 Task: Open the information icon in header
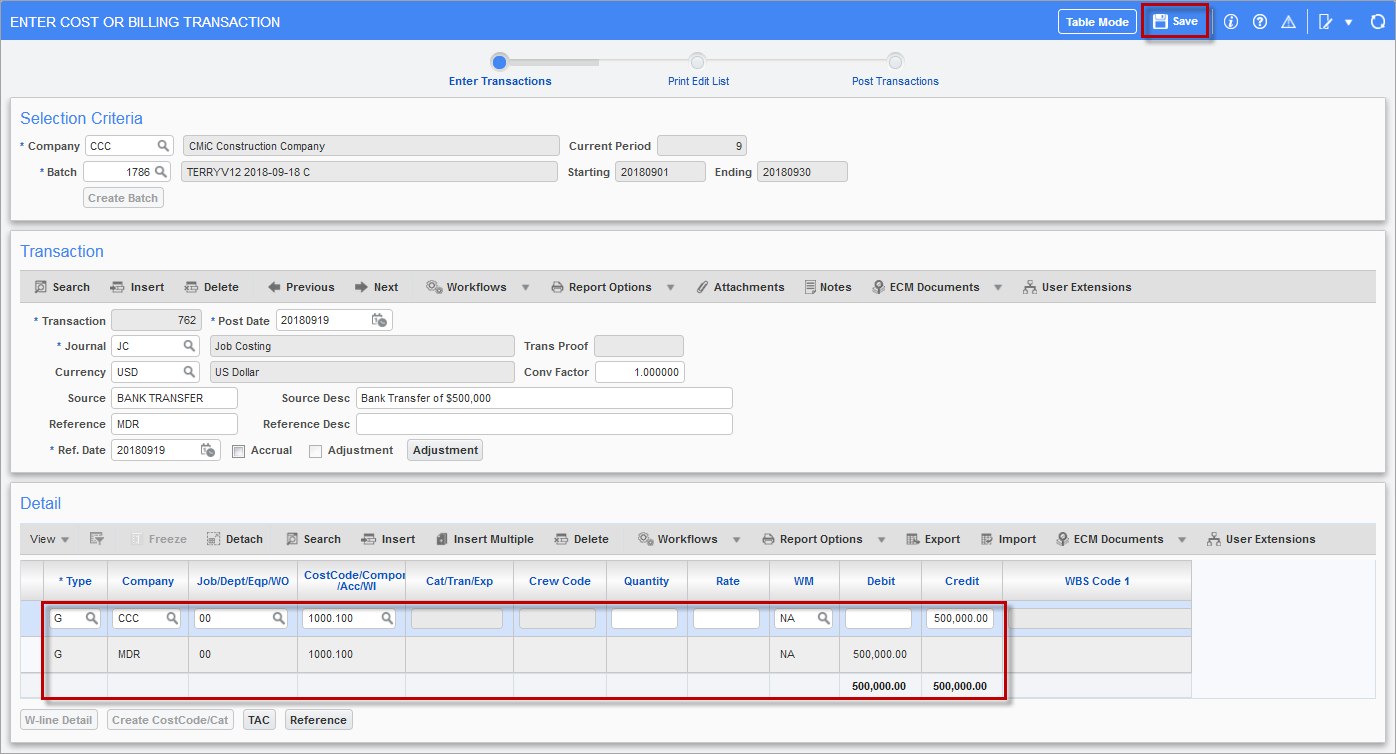1231,22
